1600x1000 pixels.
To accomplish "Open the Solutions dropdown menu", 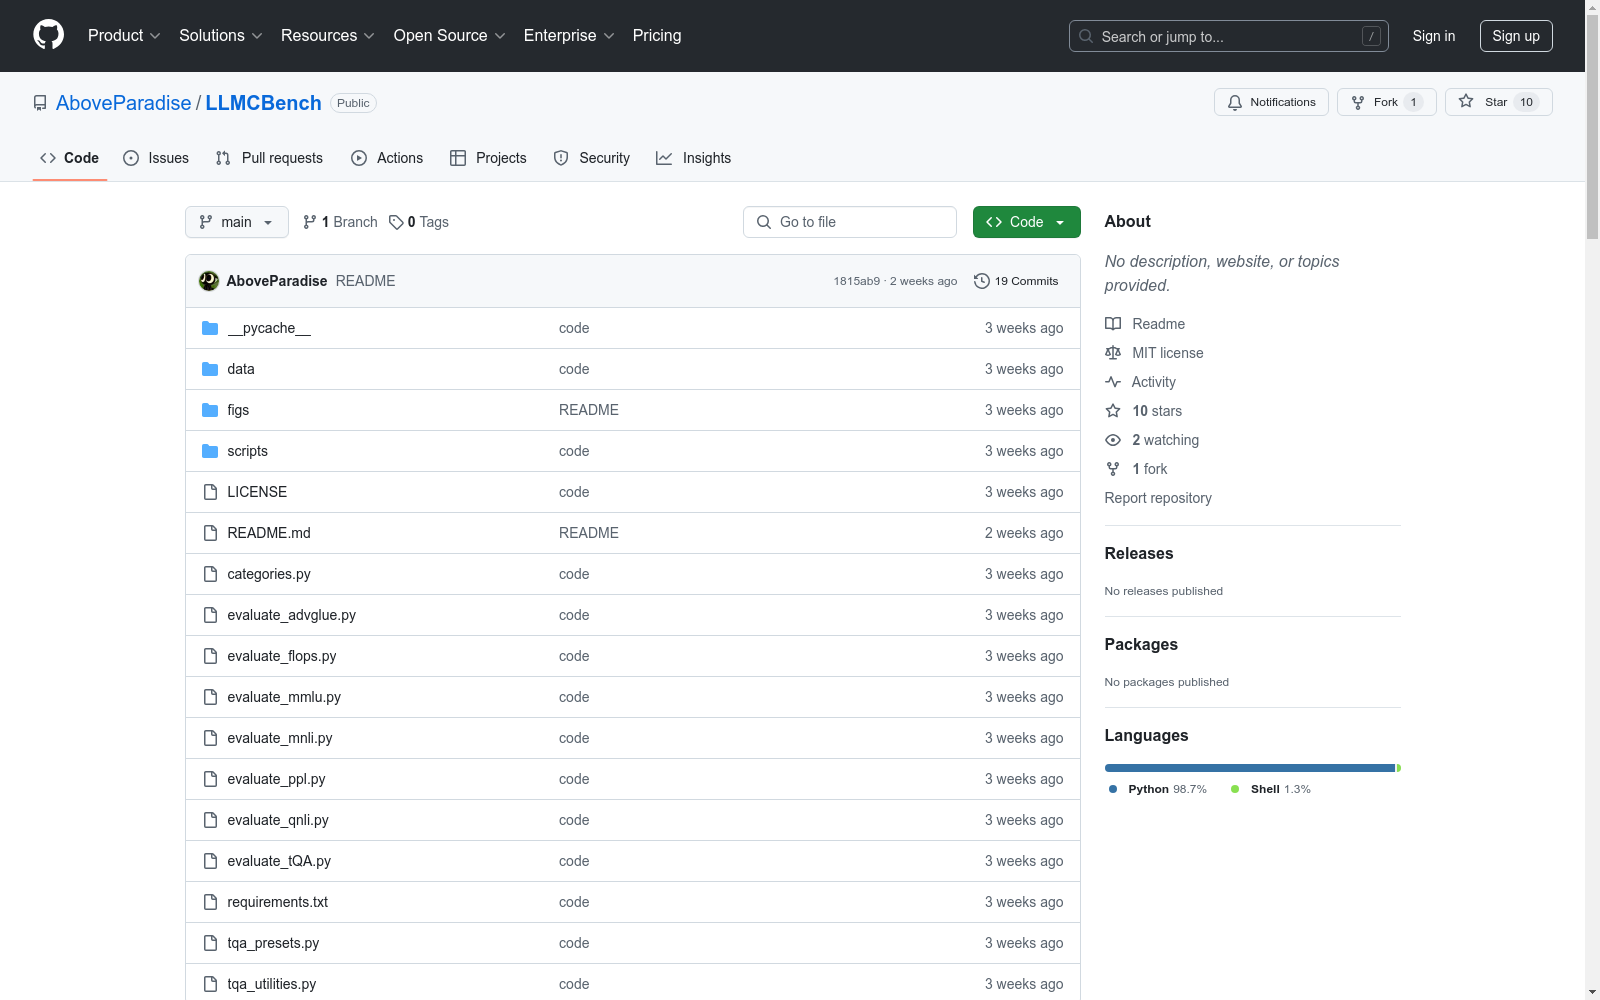I will point(220,36).
